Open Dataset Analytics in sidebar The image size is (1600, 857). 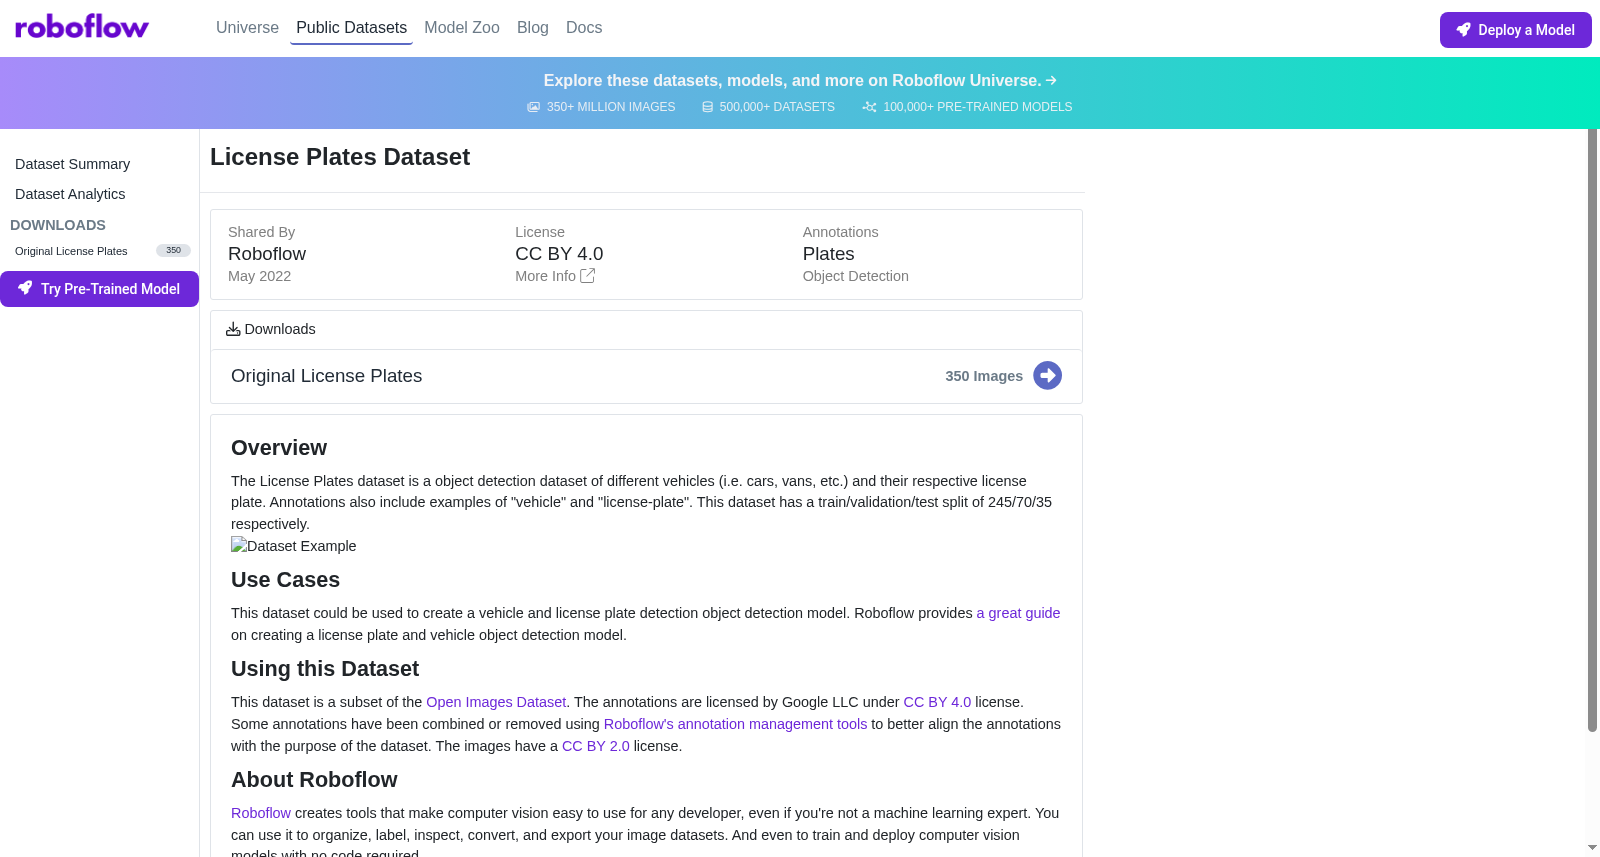pyautogui.click(x=70, y=194)
